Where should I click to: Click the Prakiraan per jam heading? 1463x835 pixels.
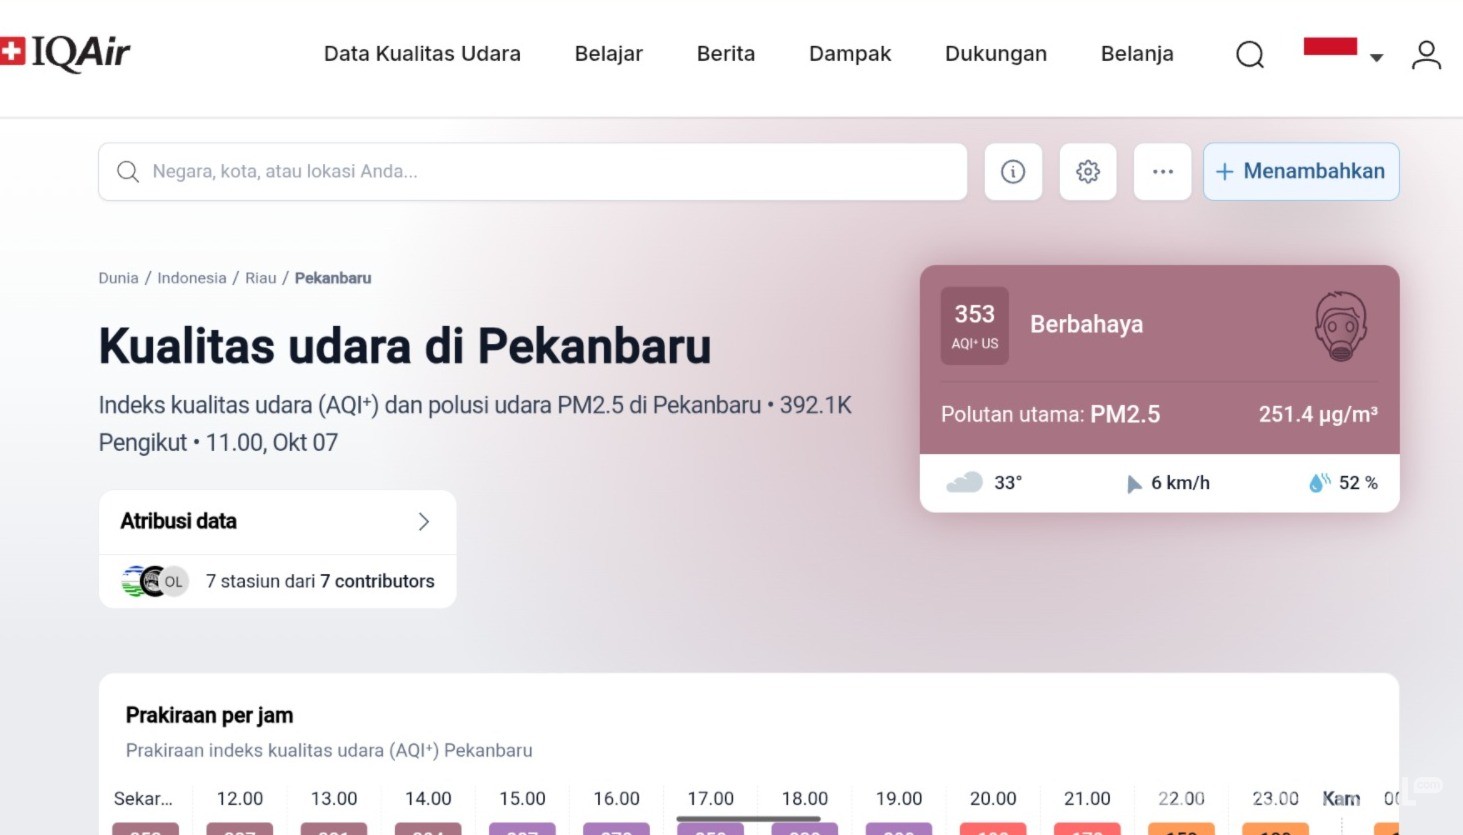pos(209,715)
